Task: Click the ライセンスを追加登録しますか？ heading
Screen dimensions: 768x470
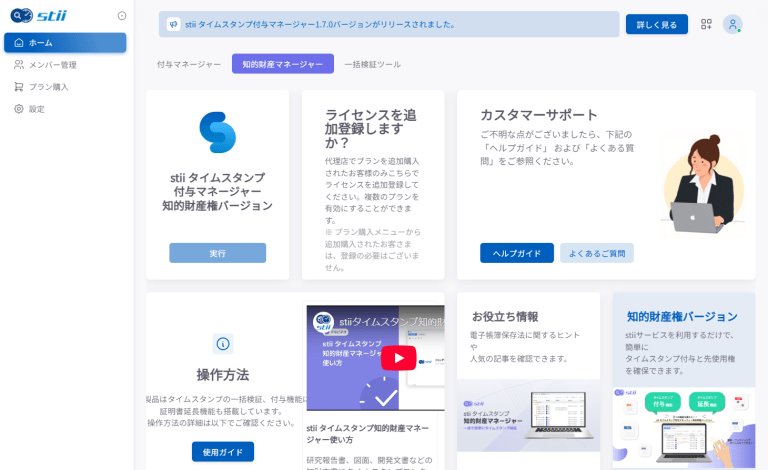Action: (x=371, y=129)
